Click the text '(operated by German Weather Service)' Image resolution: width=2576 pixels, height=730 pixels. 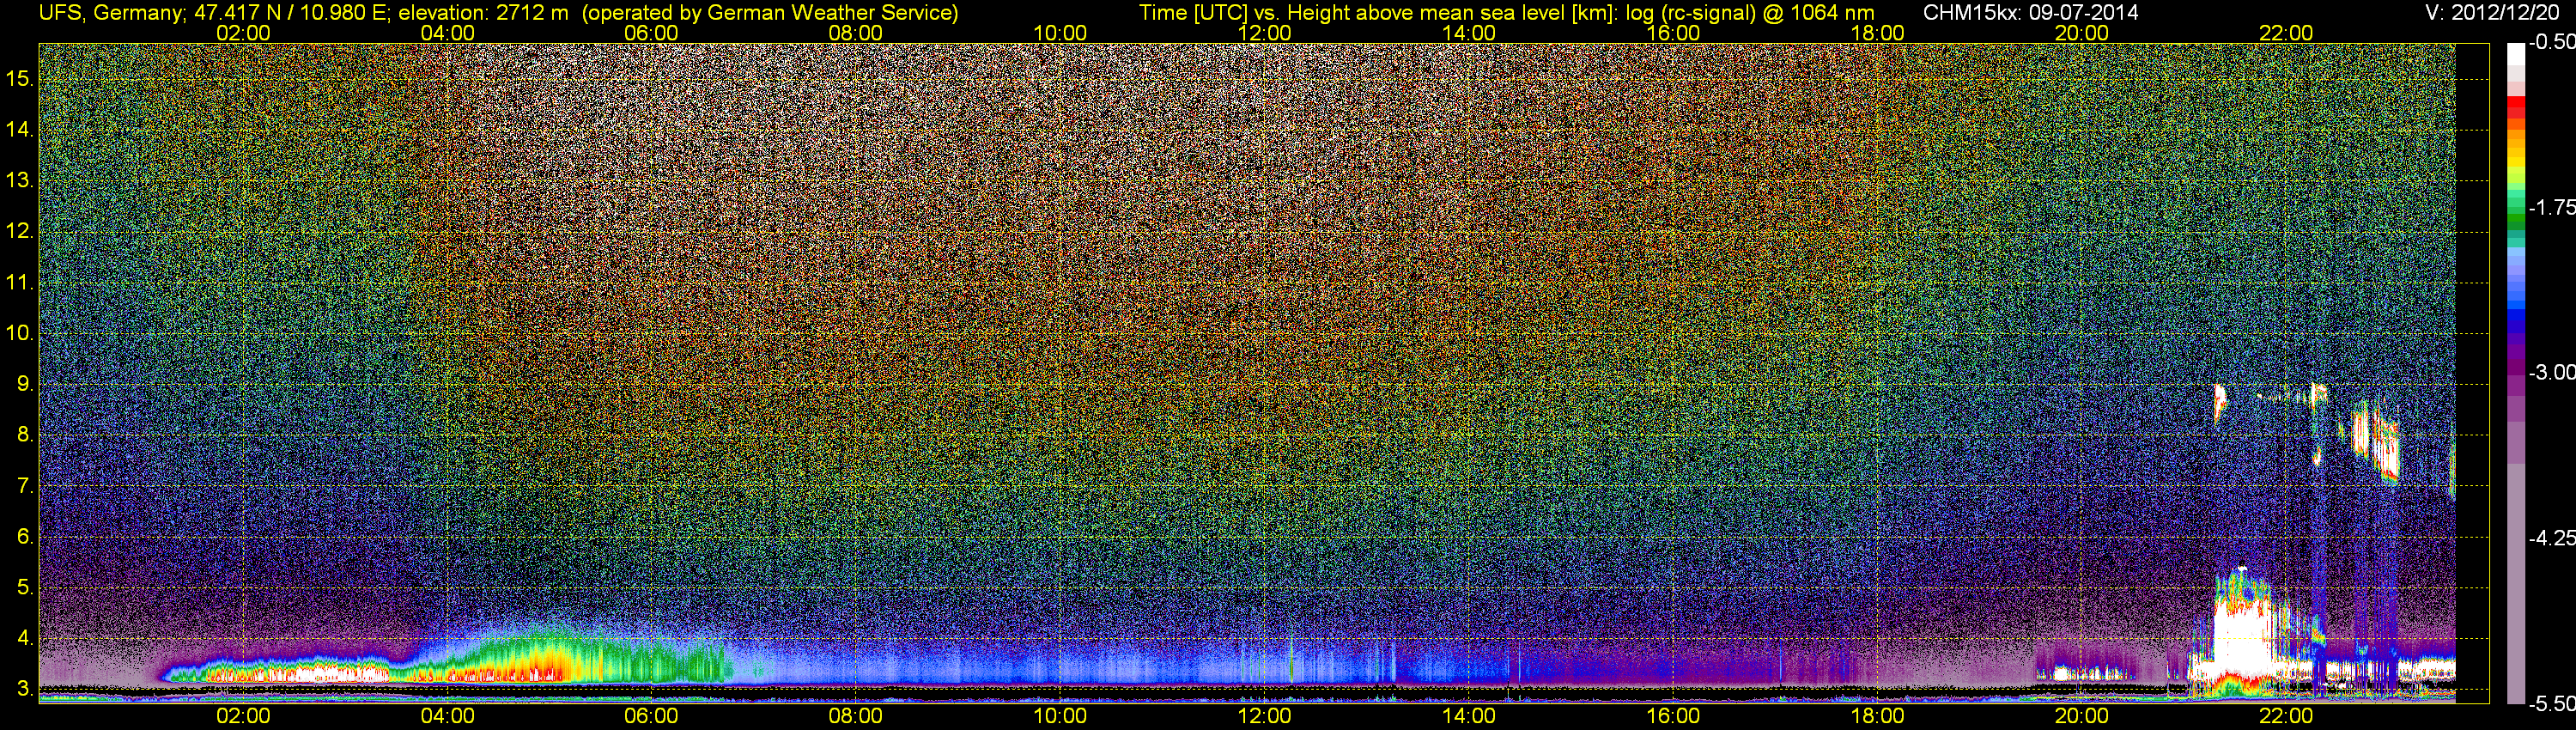pyautogui.click(x=770, y=13)
